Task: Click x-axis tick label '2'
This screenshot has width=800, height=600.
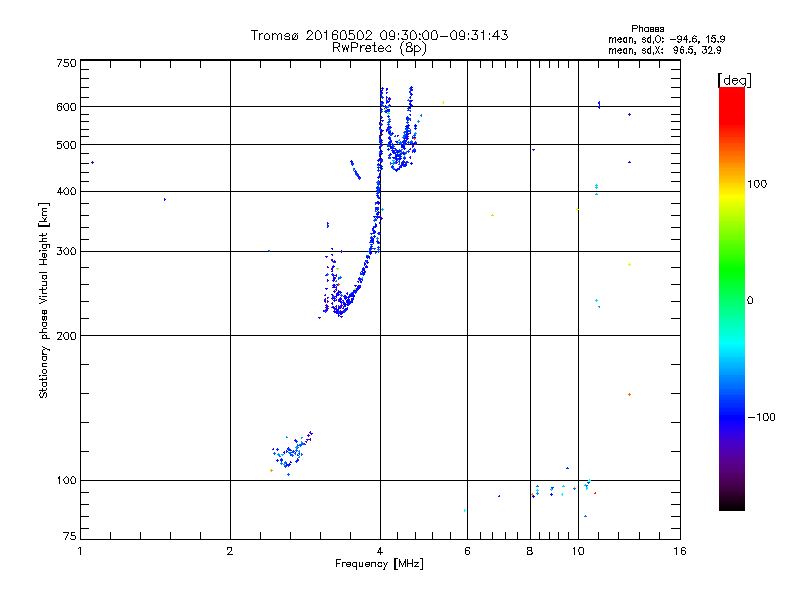Action: coord(230,551)
